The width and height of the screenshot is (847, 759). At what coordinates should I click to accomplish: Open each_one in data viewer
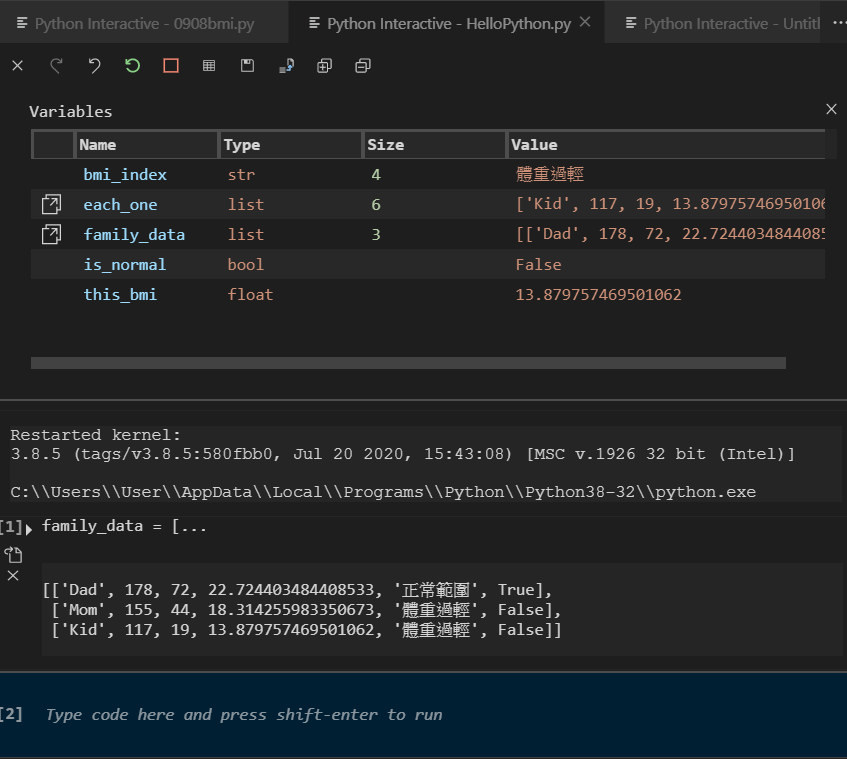[x=51, y=205]
